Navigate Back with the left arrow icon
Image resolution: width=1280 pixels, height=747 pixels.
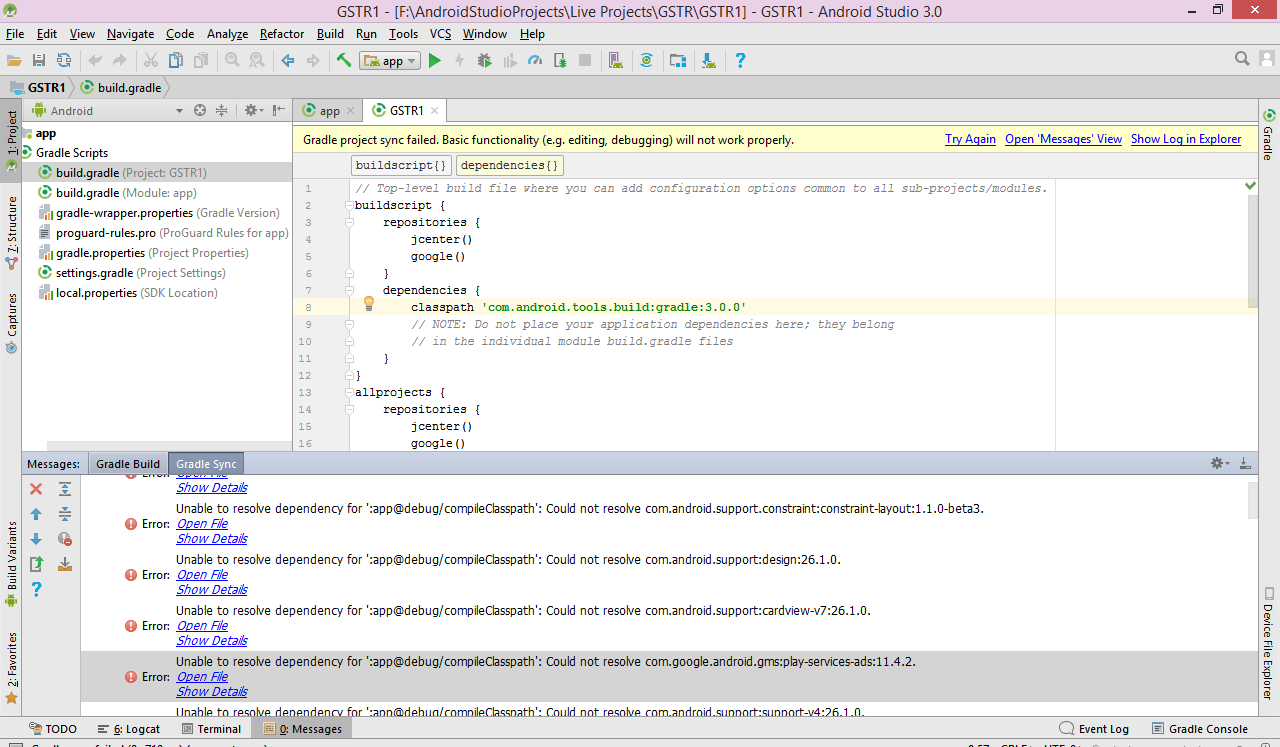(x=288, y=61)
